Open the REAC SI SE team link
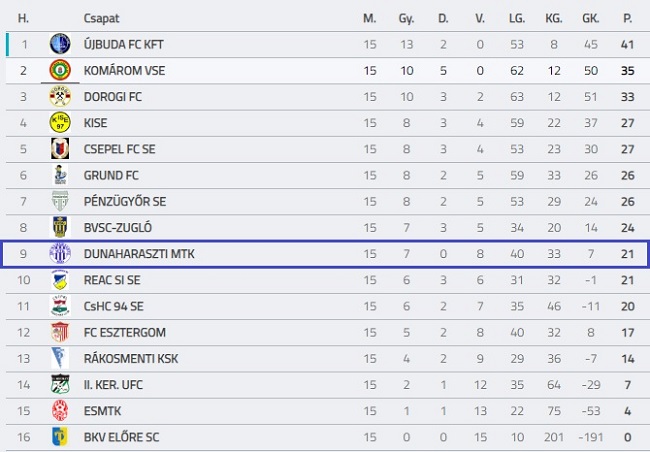The image size is (650, 452). pos(113,280)
